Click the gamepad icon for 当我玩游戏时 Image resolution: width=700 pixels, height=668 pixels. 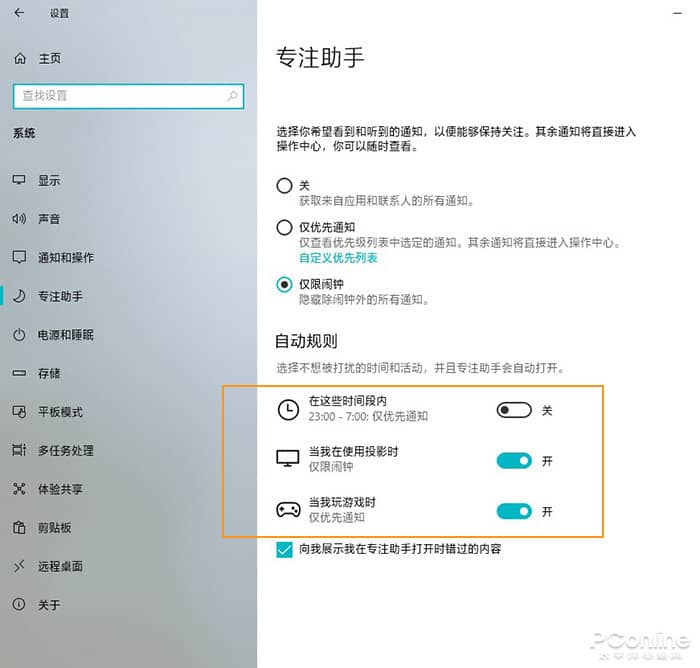coord(288,509)
